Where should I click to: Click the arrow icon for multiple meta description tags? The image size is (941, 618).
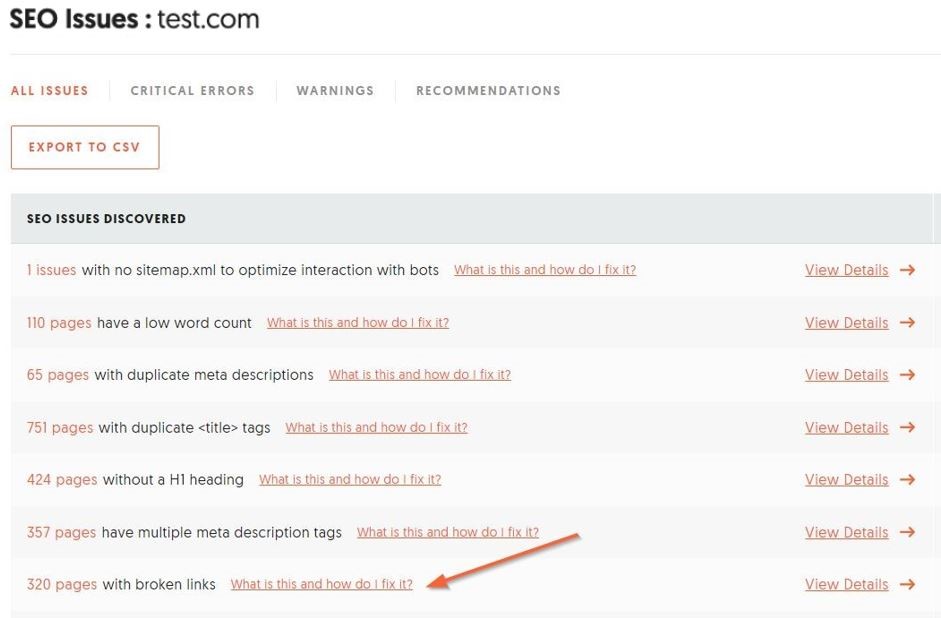[907, 532]
